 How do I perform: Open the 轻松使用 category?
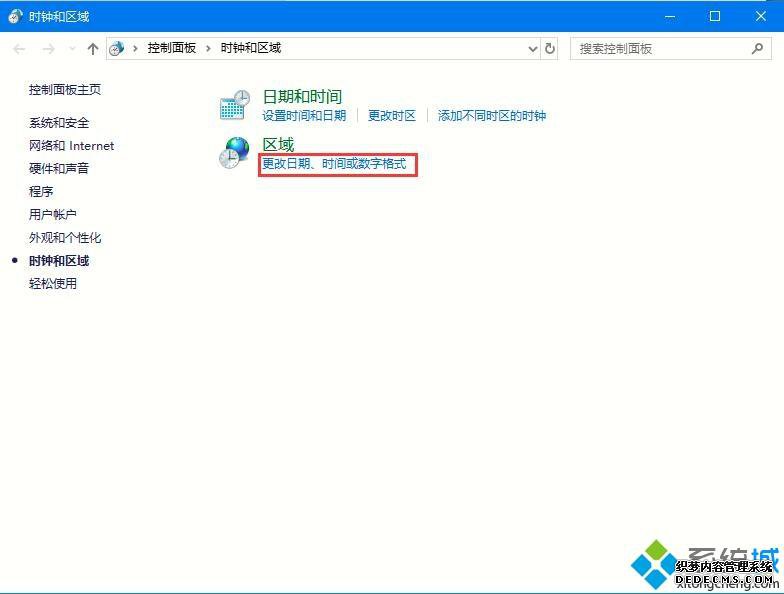[x=53, y=284]
